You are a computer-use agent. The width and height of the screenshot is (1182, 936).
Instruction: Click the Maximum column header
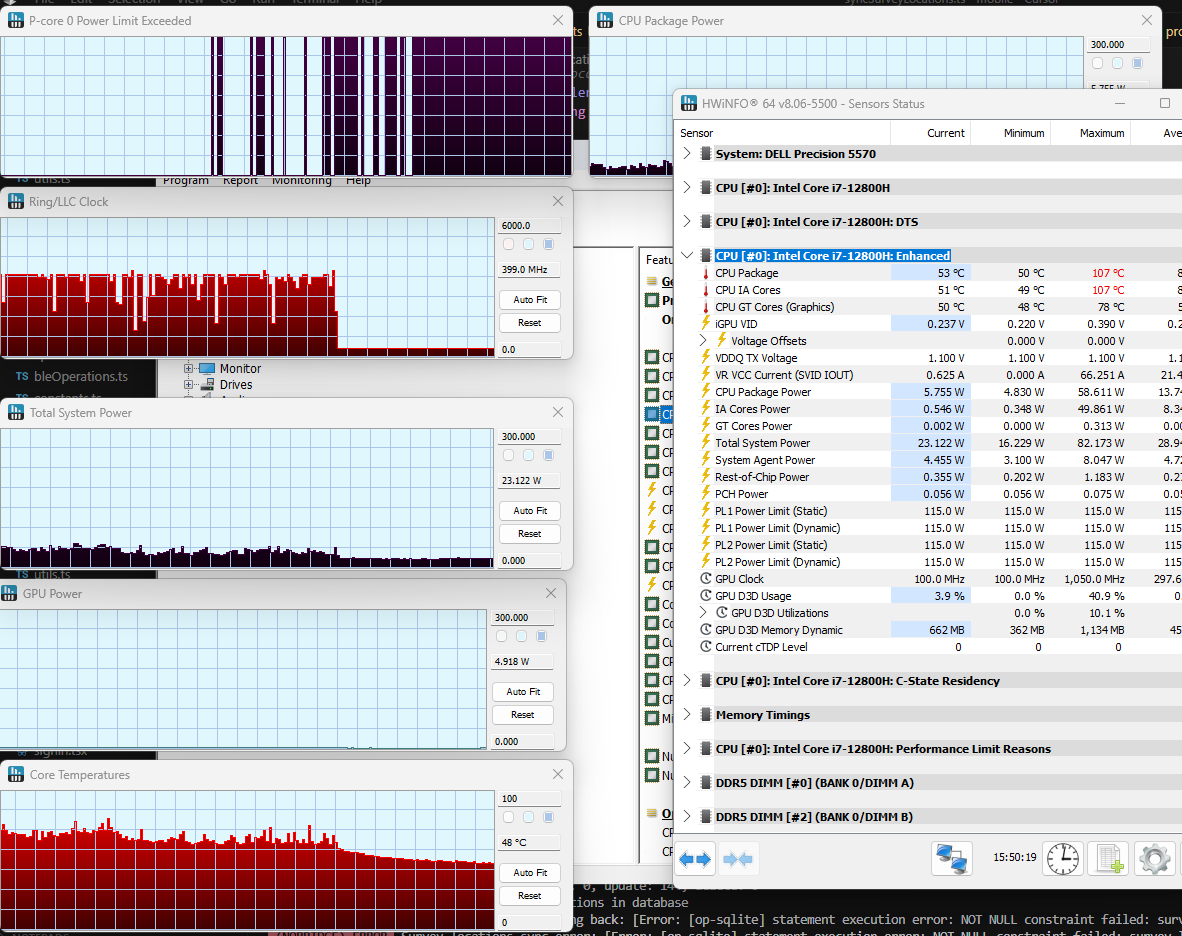1090,133
